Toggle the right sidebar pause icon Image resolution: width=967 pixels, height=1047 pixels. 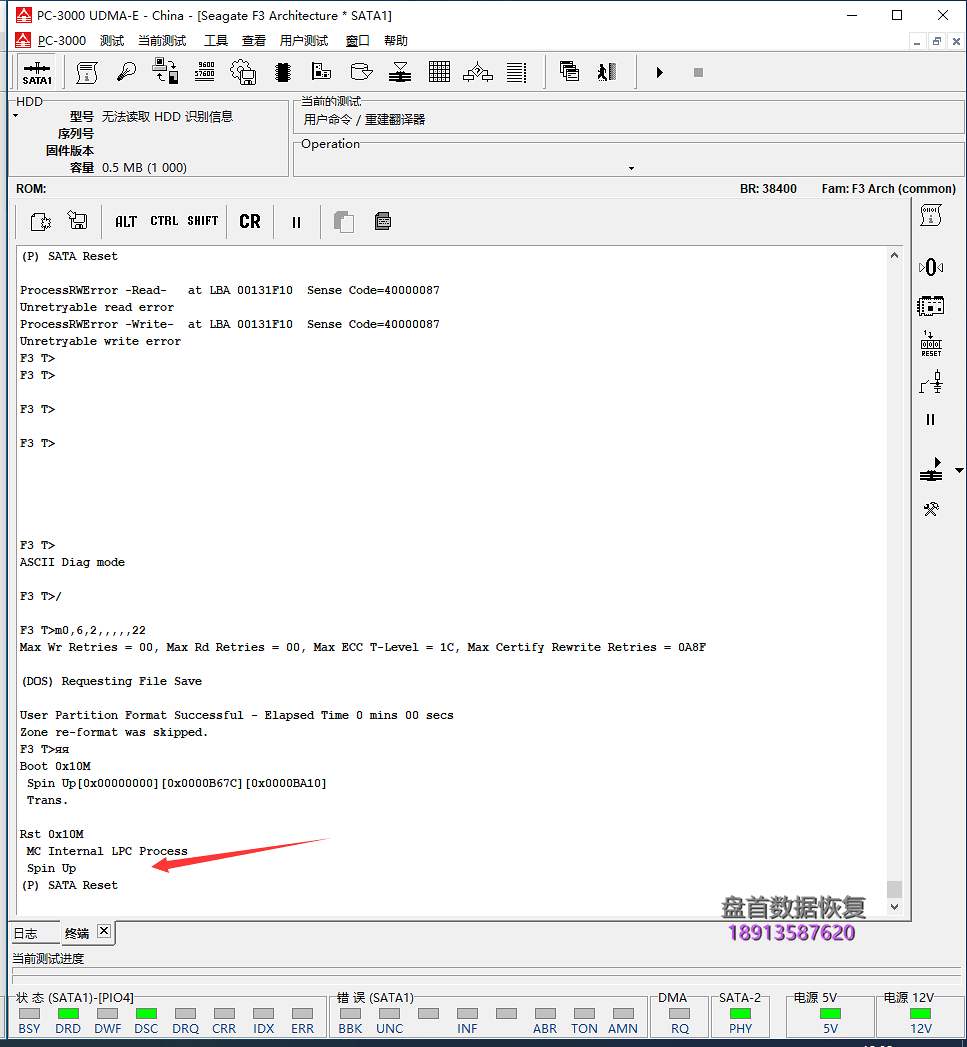coord(930,419)
